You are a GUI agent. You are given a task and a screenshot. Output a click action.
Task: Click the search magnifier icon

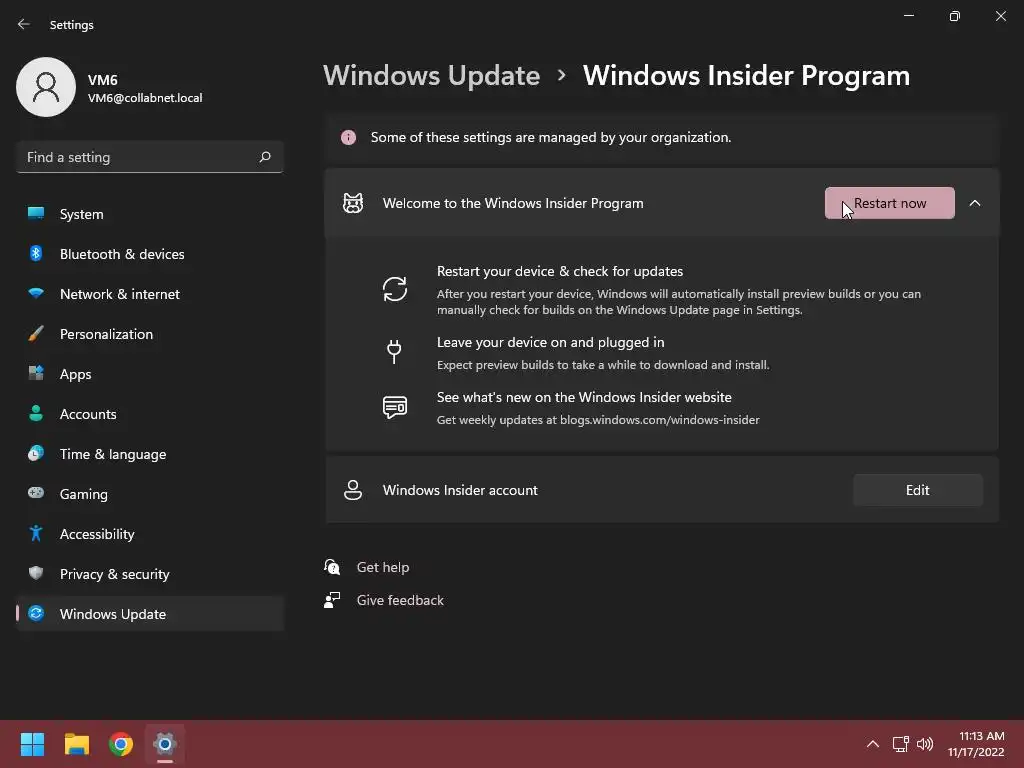tap(264, 157)
